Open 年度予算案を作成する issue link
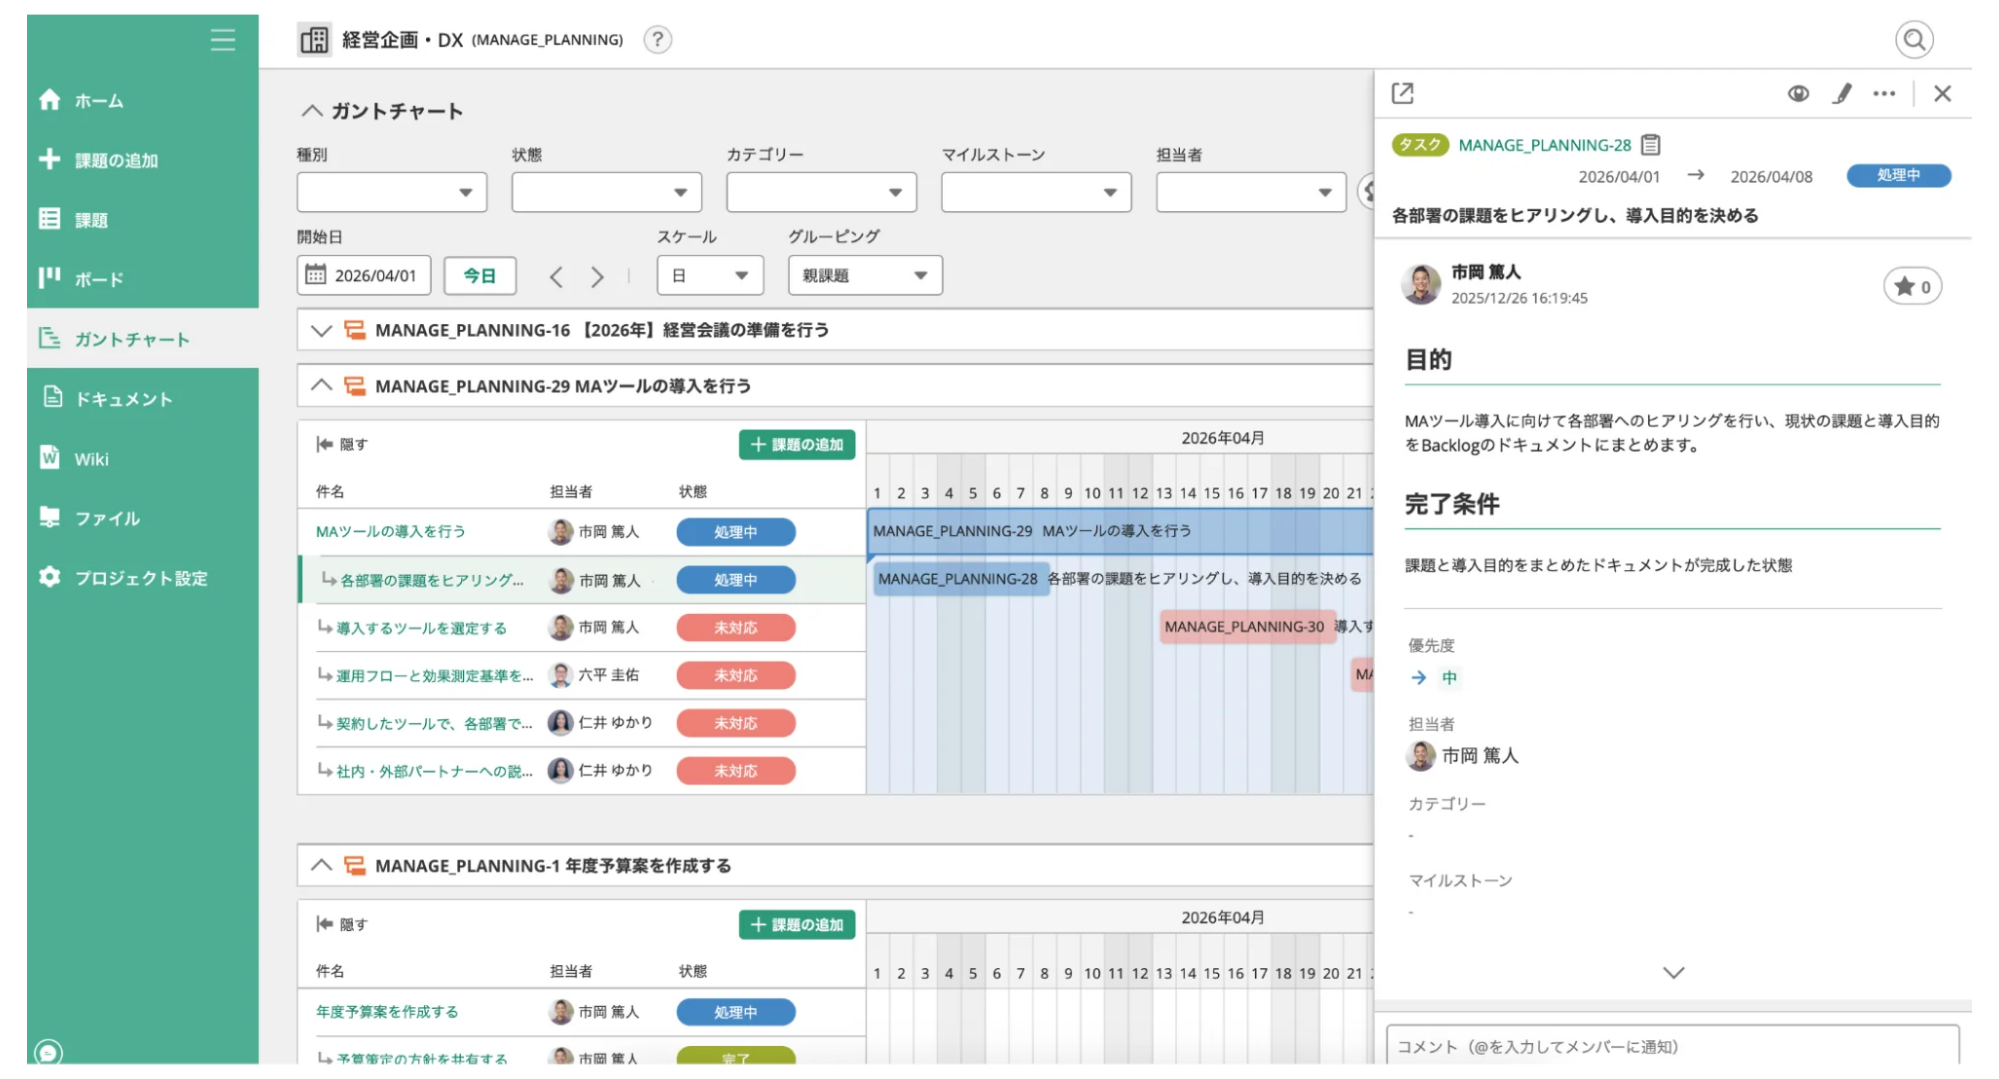Screen dimensions: 1999x1079 pos(387,1012)
